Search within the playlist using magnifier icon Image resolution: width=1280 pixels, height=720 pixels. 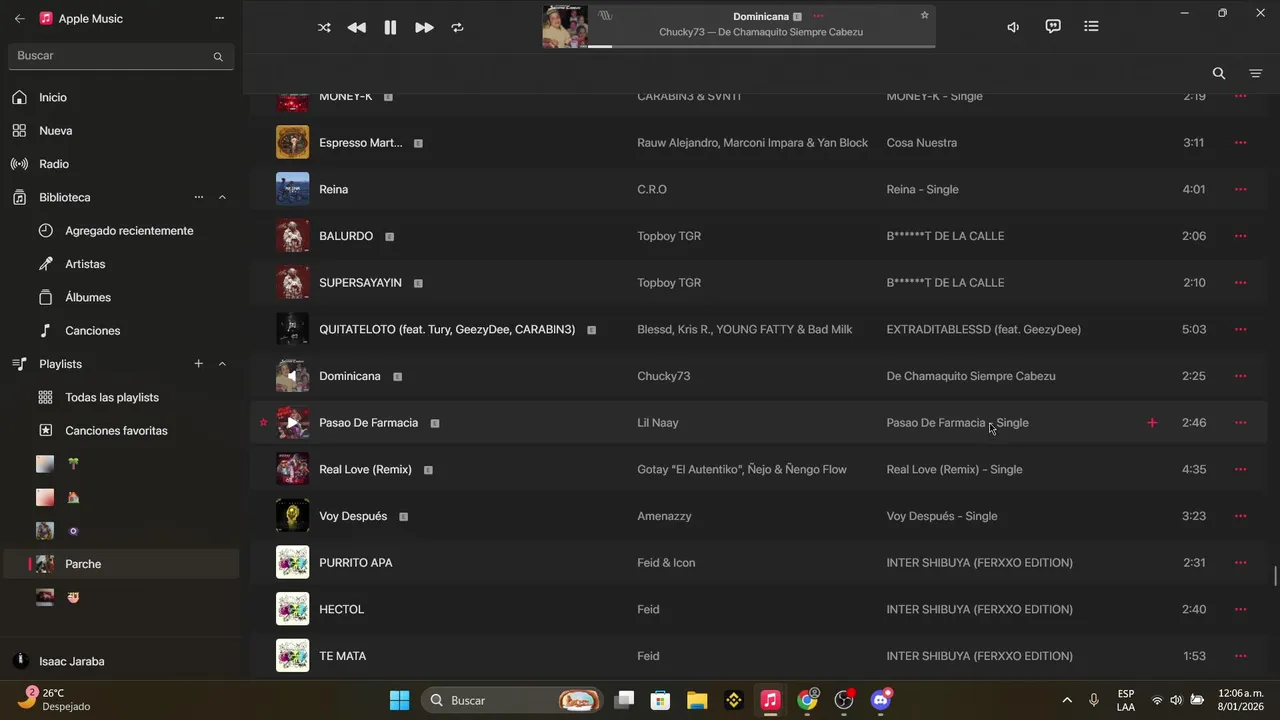(x=1219, y=73)
